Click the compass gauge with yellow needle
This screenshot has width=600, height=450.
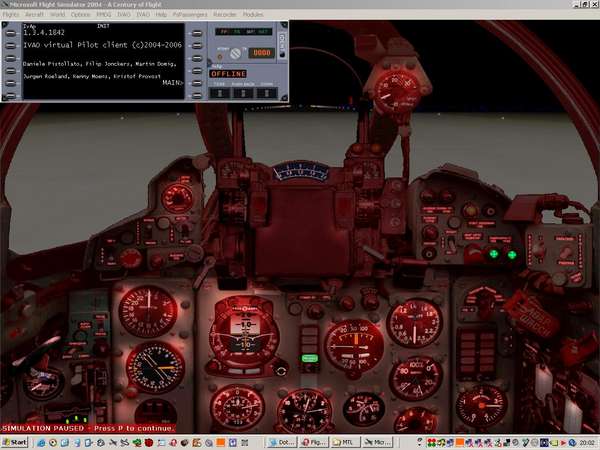click(x=155, y=368)
